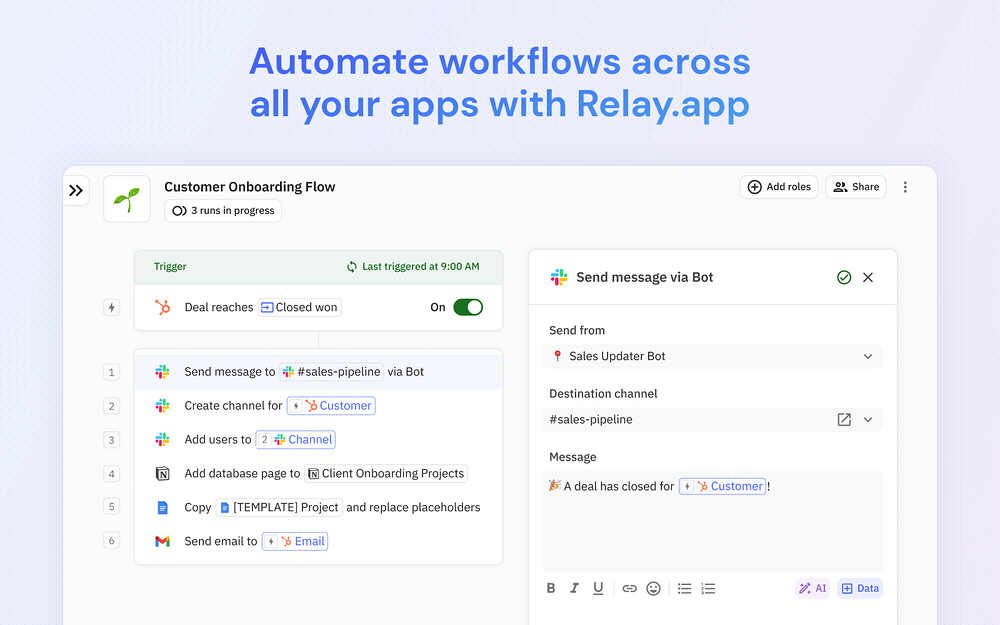1000x625 pixels.
Task: Open #sales-pipeline channel in external link
Action: tap(844, 420)
